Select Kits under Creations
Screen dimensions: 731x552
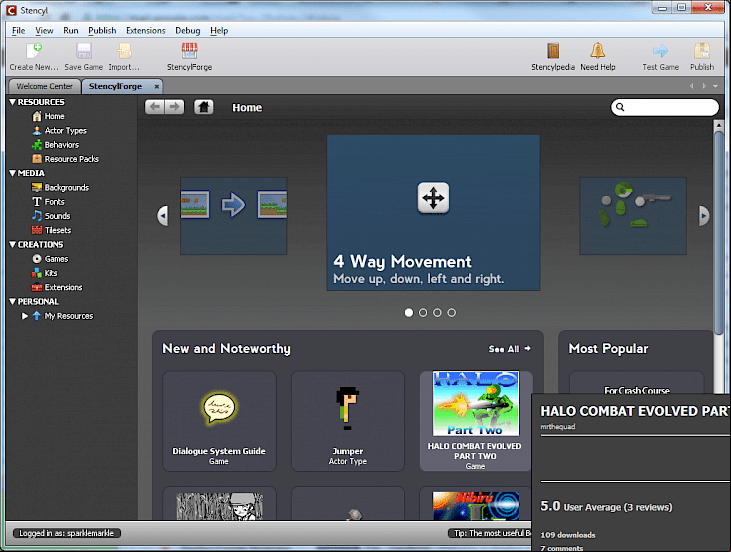(x=45, y=273)
